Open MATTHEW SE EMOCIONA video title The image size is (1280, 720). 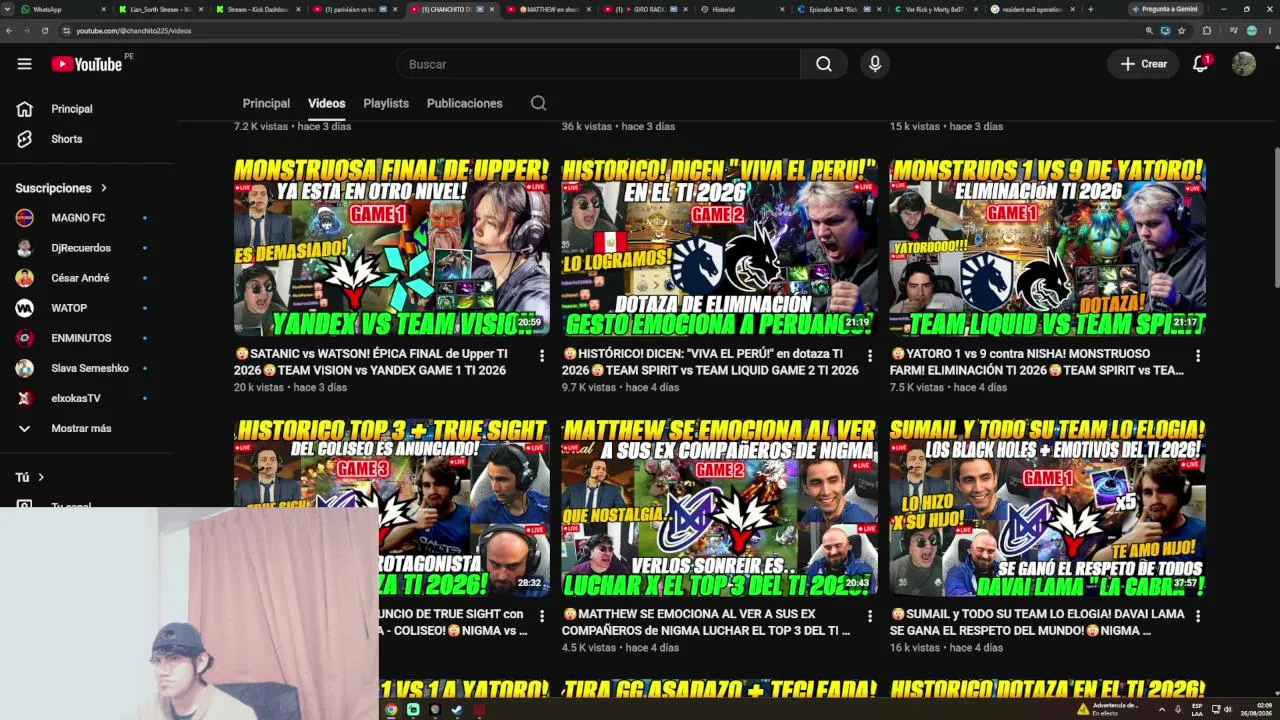pyautogui.click(x=706, y=622)
